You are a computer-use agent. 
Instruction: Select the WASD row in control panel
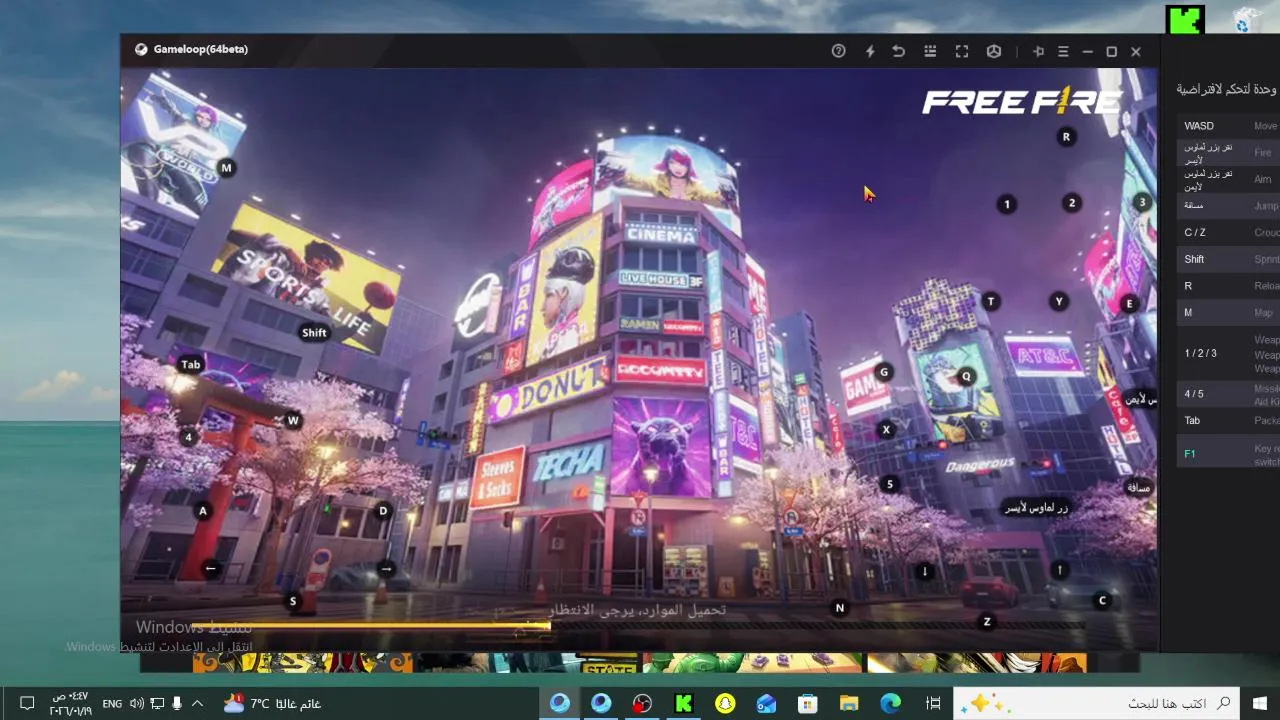pyautogui.click(x=1228, y=126)
